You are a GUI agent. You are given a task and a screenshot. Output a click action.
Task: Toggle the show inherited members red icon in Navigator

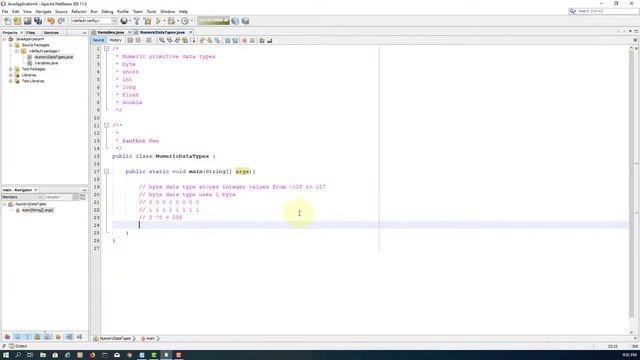tap(7, 337)
